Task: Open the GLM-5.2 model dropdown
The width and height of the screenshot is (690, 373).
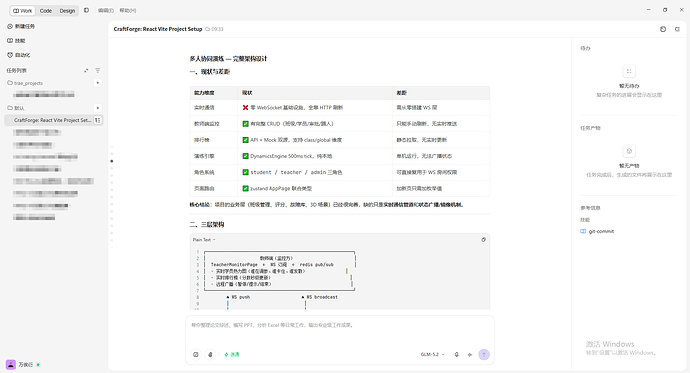Action: coord(432,355)
